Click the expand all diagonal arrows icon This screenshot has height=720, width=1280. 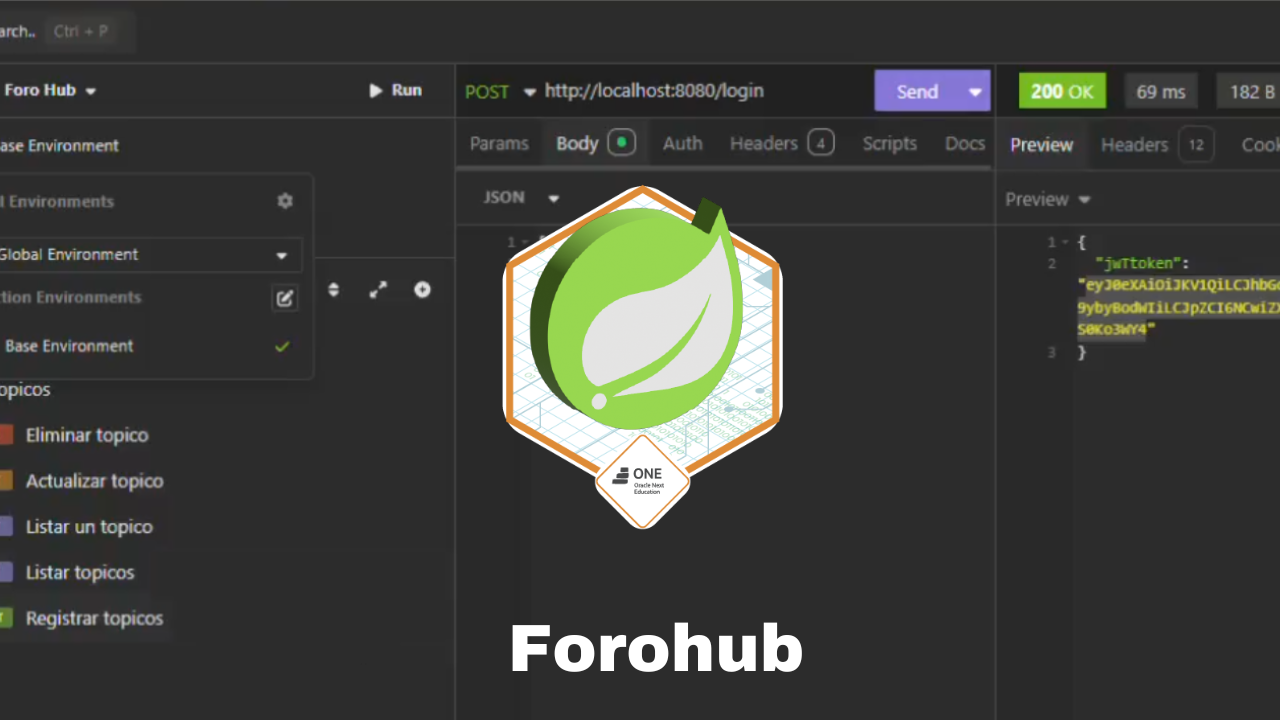[x=378, y=290]
